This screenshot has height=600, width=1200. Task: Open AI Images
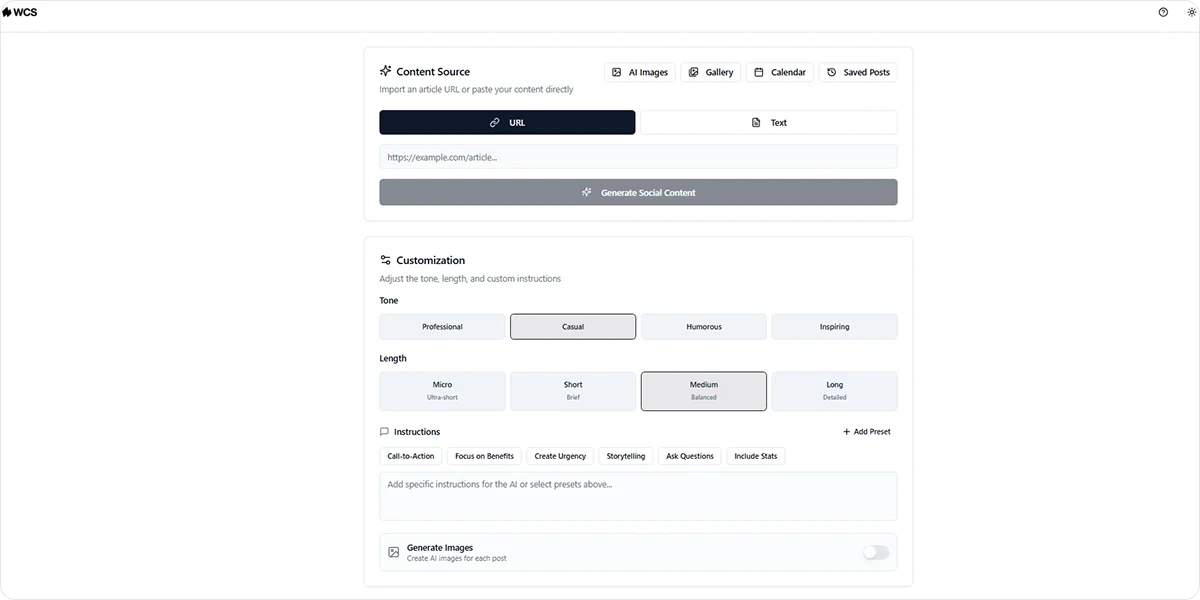[x=640, y=72]
